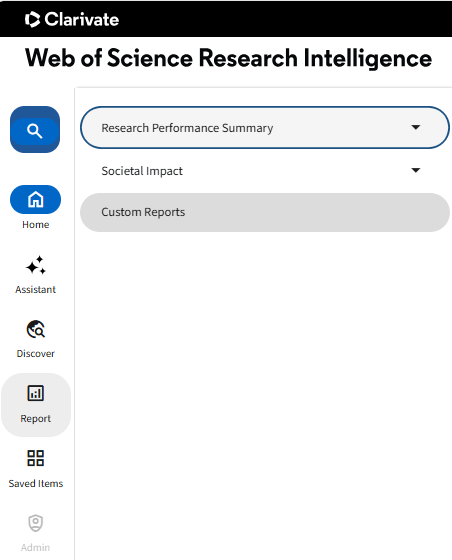Click the Clarivate logo
Image resolution: width=452 pixels, height=560 pixels.
[72, 19]
